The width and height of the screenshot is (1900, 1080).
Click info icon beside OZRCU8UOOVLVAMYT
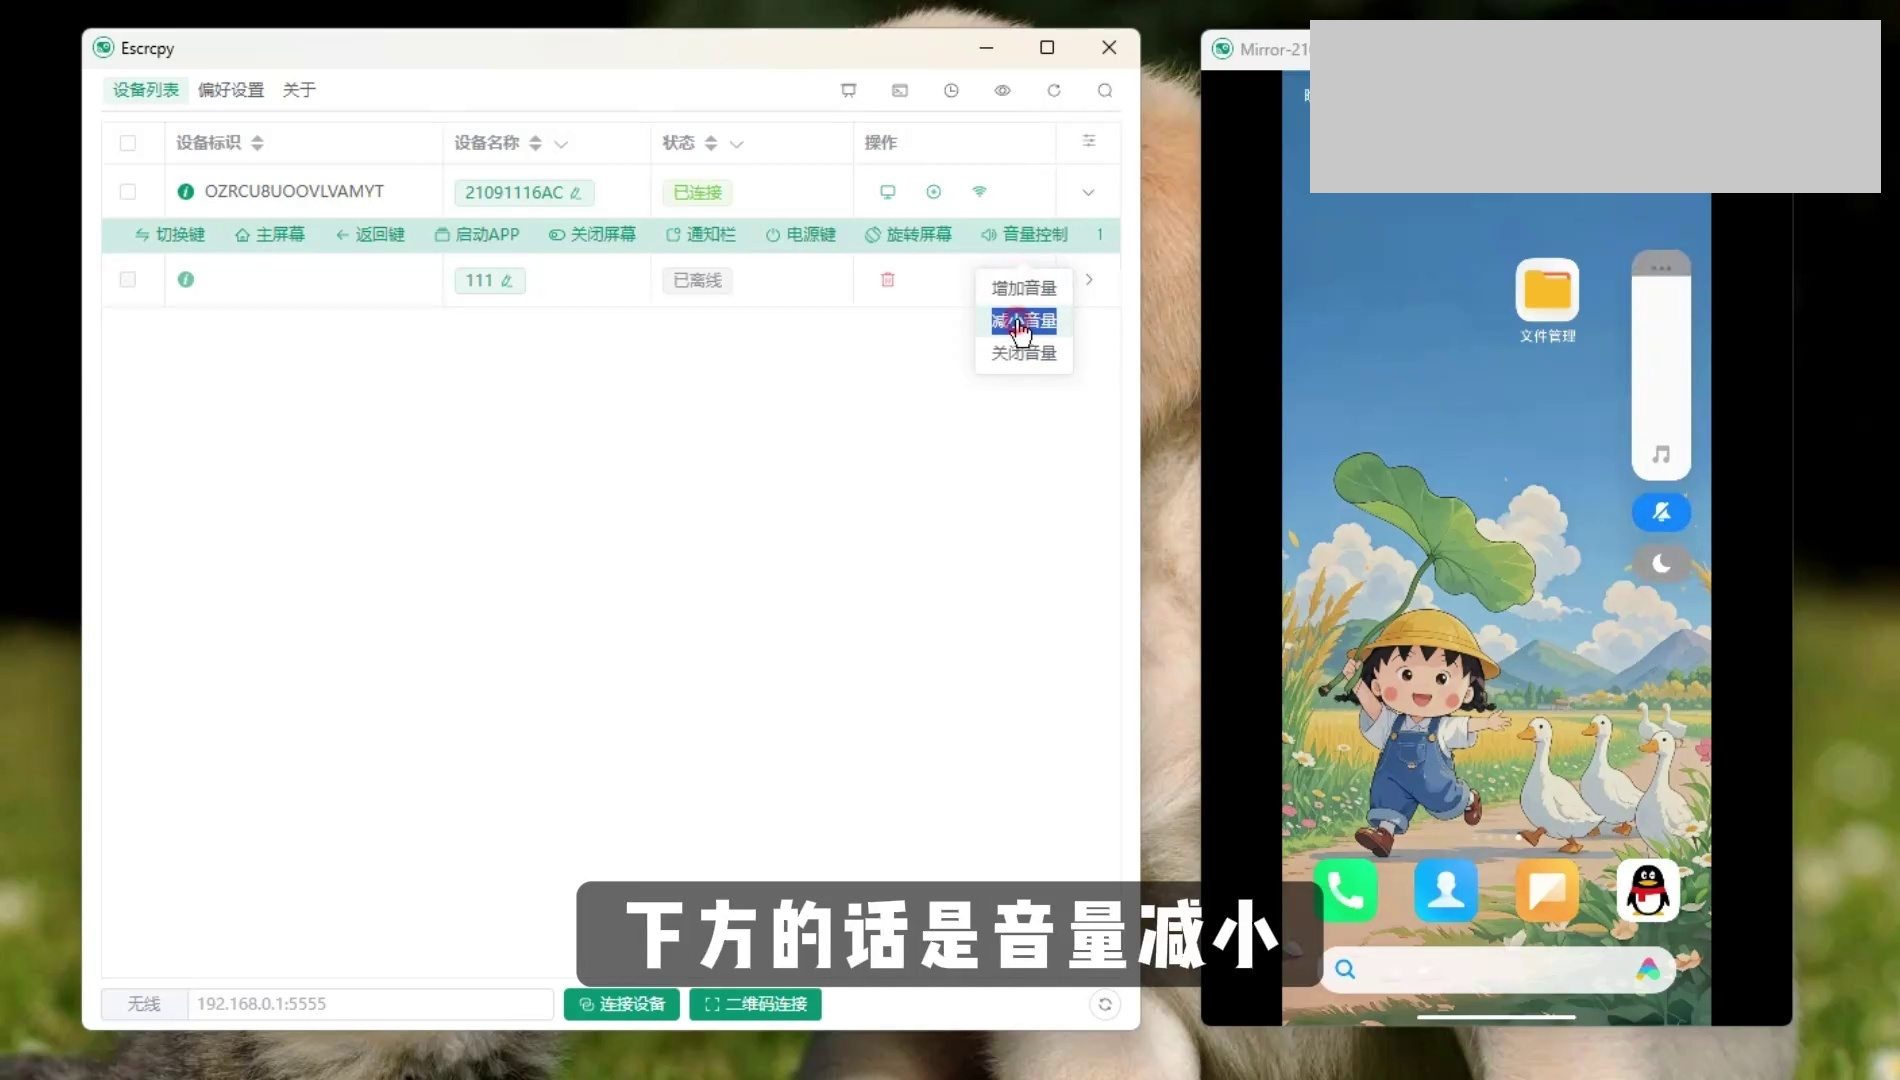(186, 191)
